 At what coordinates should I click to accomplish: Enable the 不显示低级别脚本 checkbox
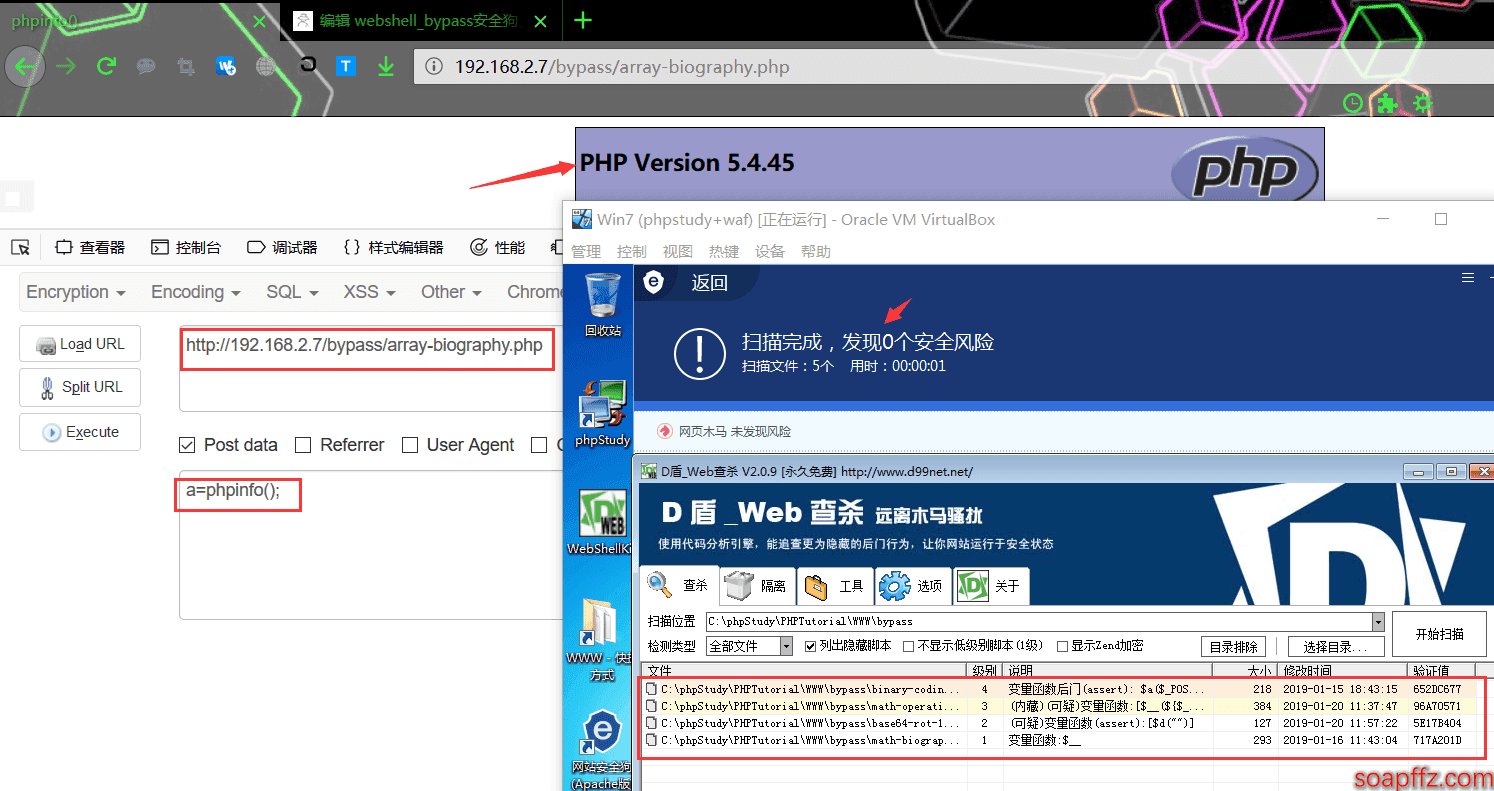click(x=908, y=646)
